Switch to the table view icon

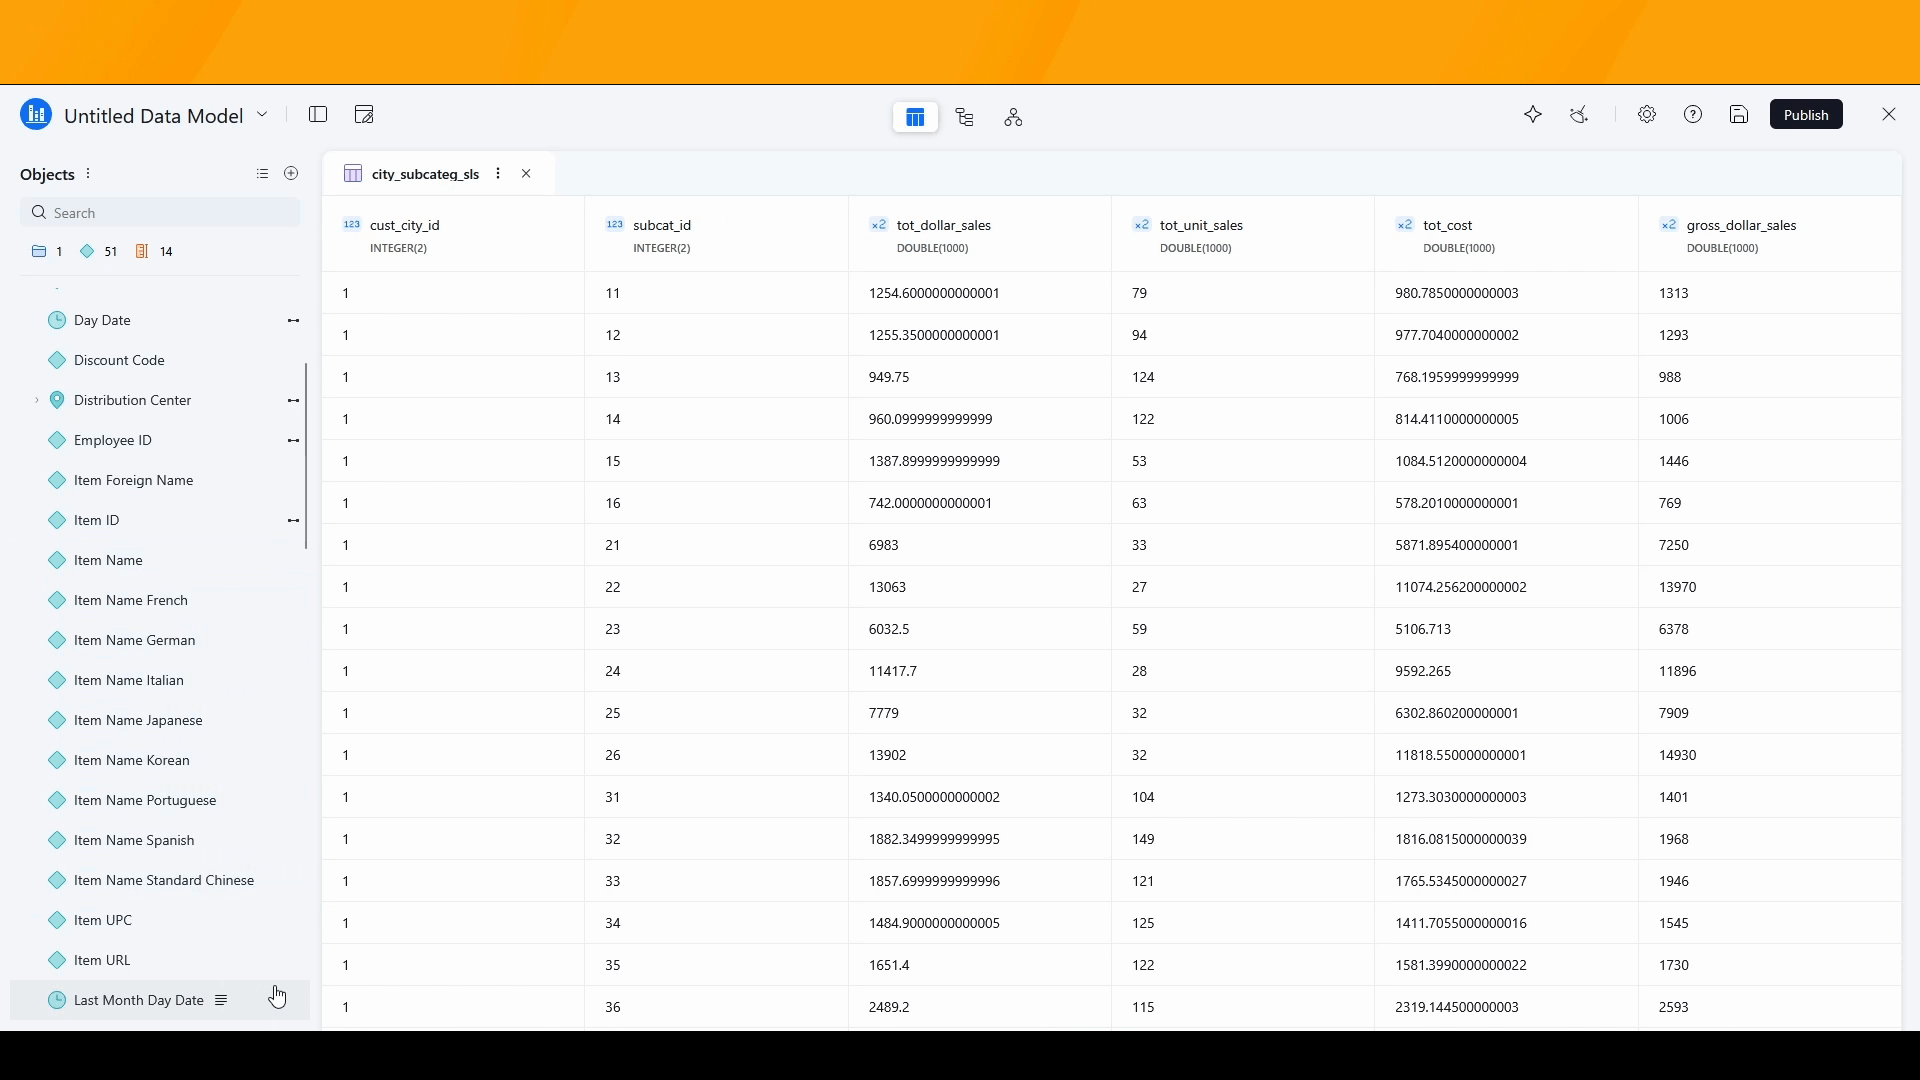pyautogui.click(x=915, y=118)
